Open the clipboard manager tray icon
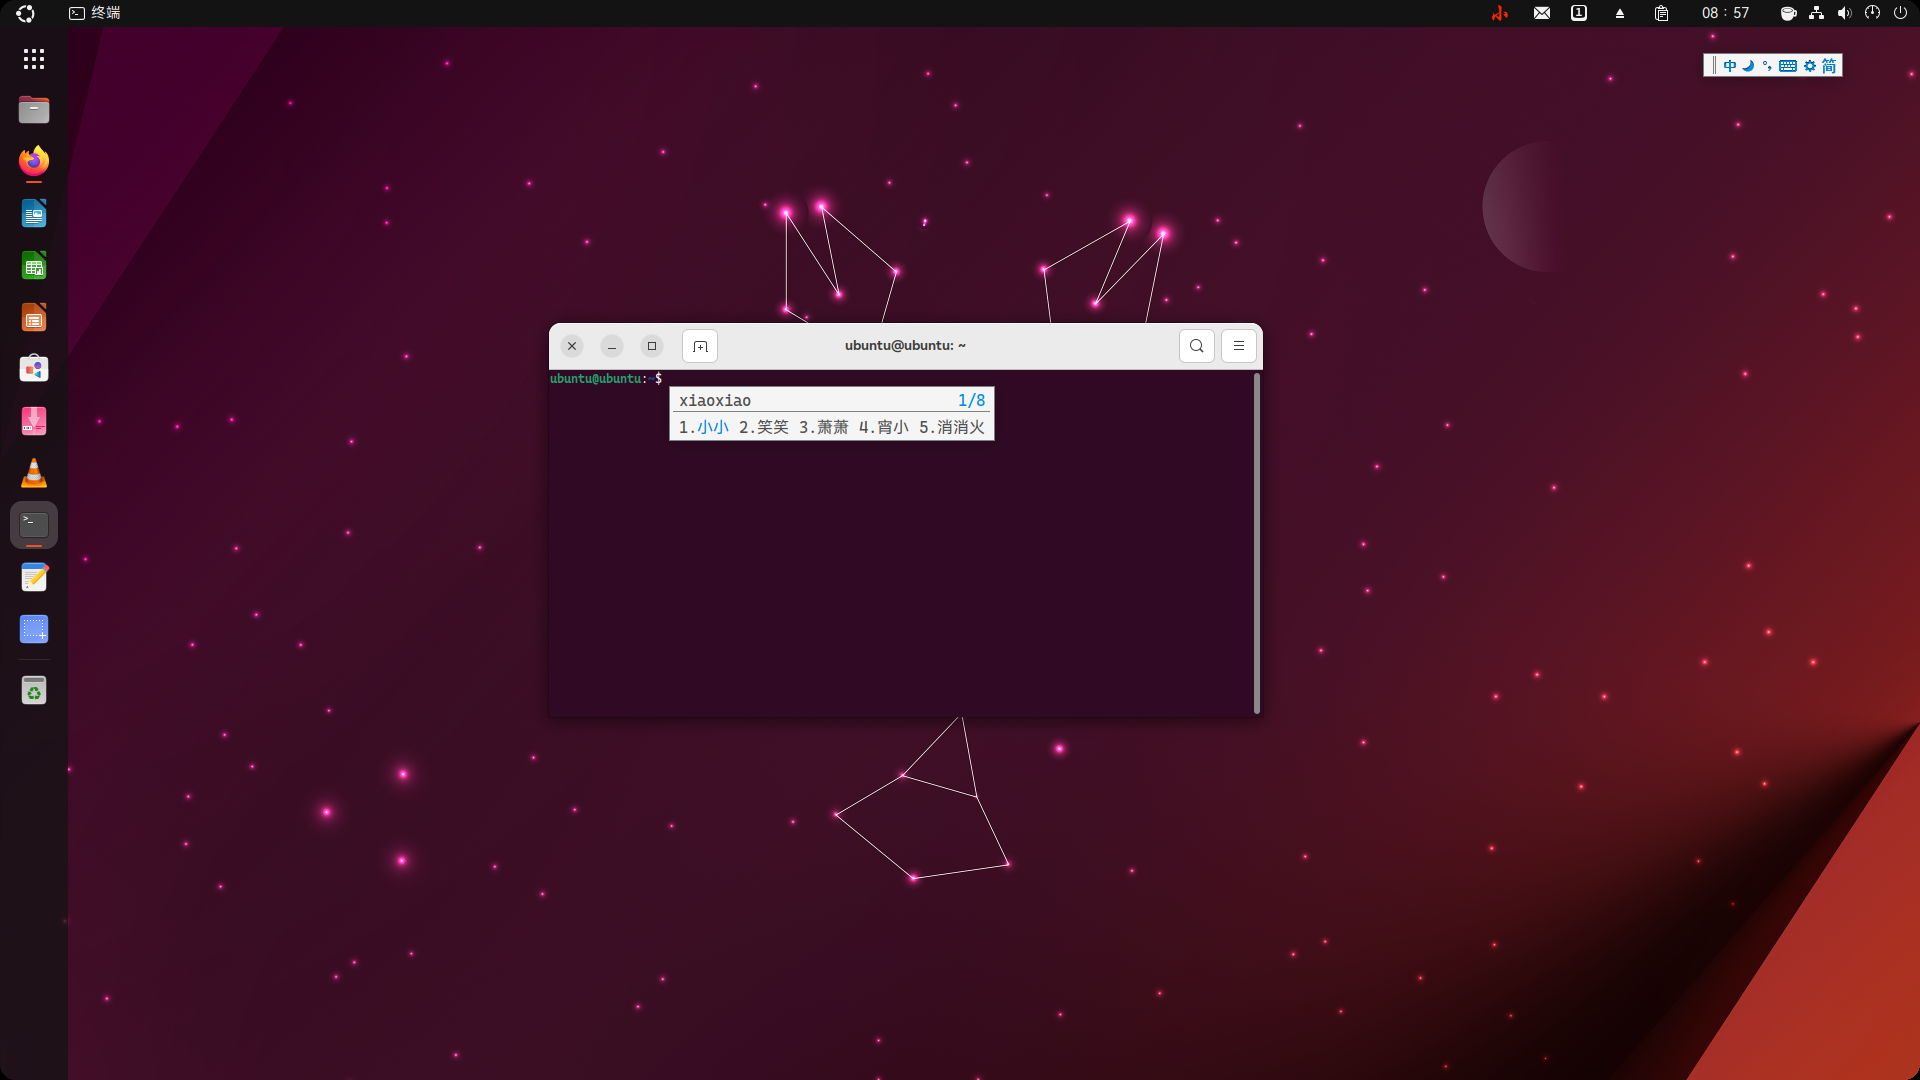This screenshot has width=1920, height=1080. [1661, 13]
